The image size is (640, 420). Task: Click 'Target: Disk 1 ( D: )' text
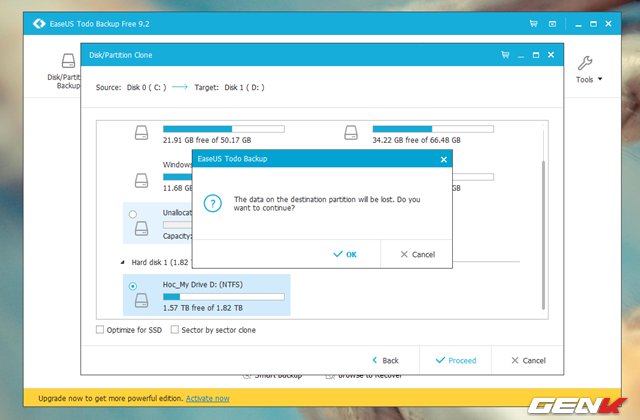tap(229, 87)
